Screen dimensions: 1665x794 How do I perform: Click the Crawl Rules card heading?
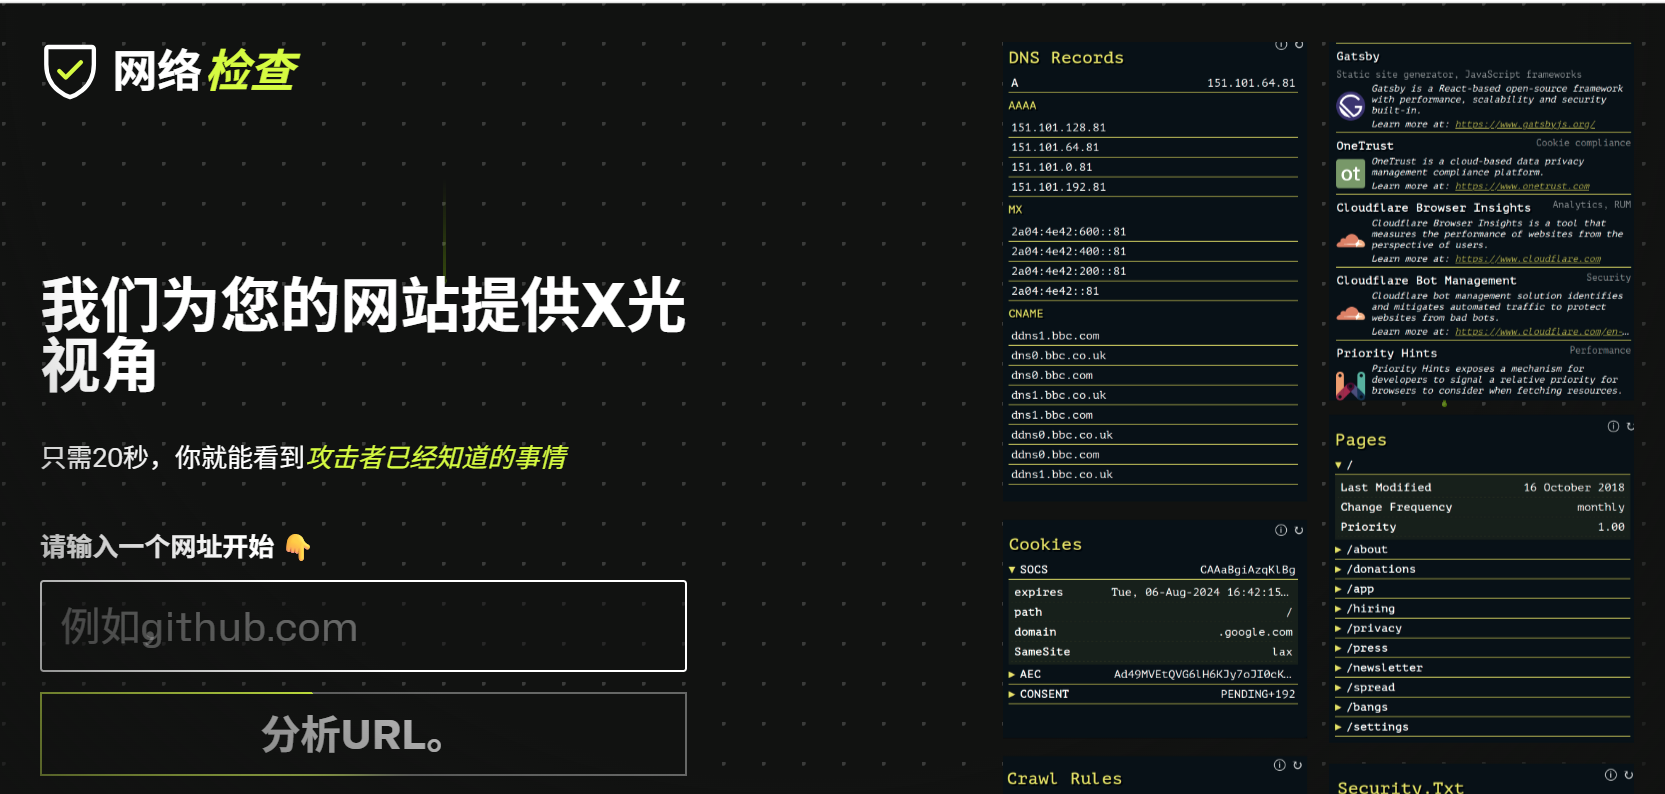click(1064, 778)
